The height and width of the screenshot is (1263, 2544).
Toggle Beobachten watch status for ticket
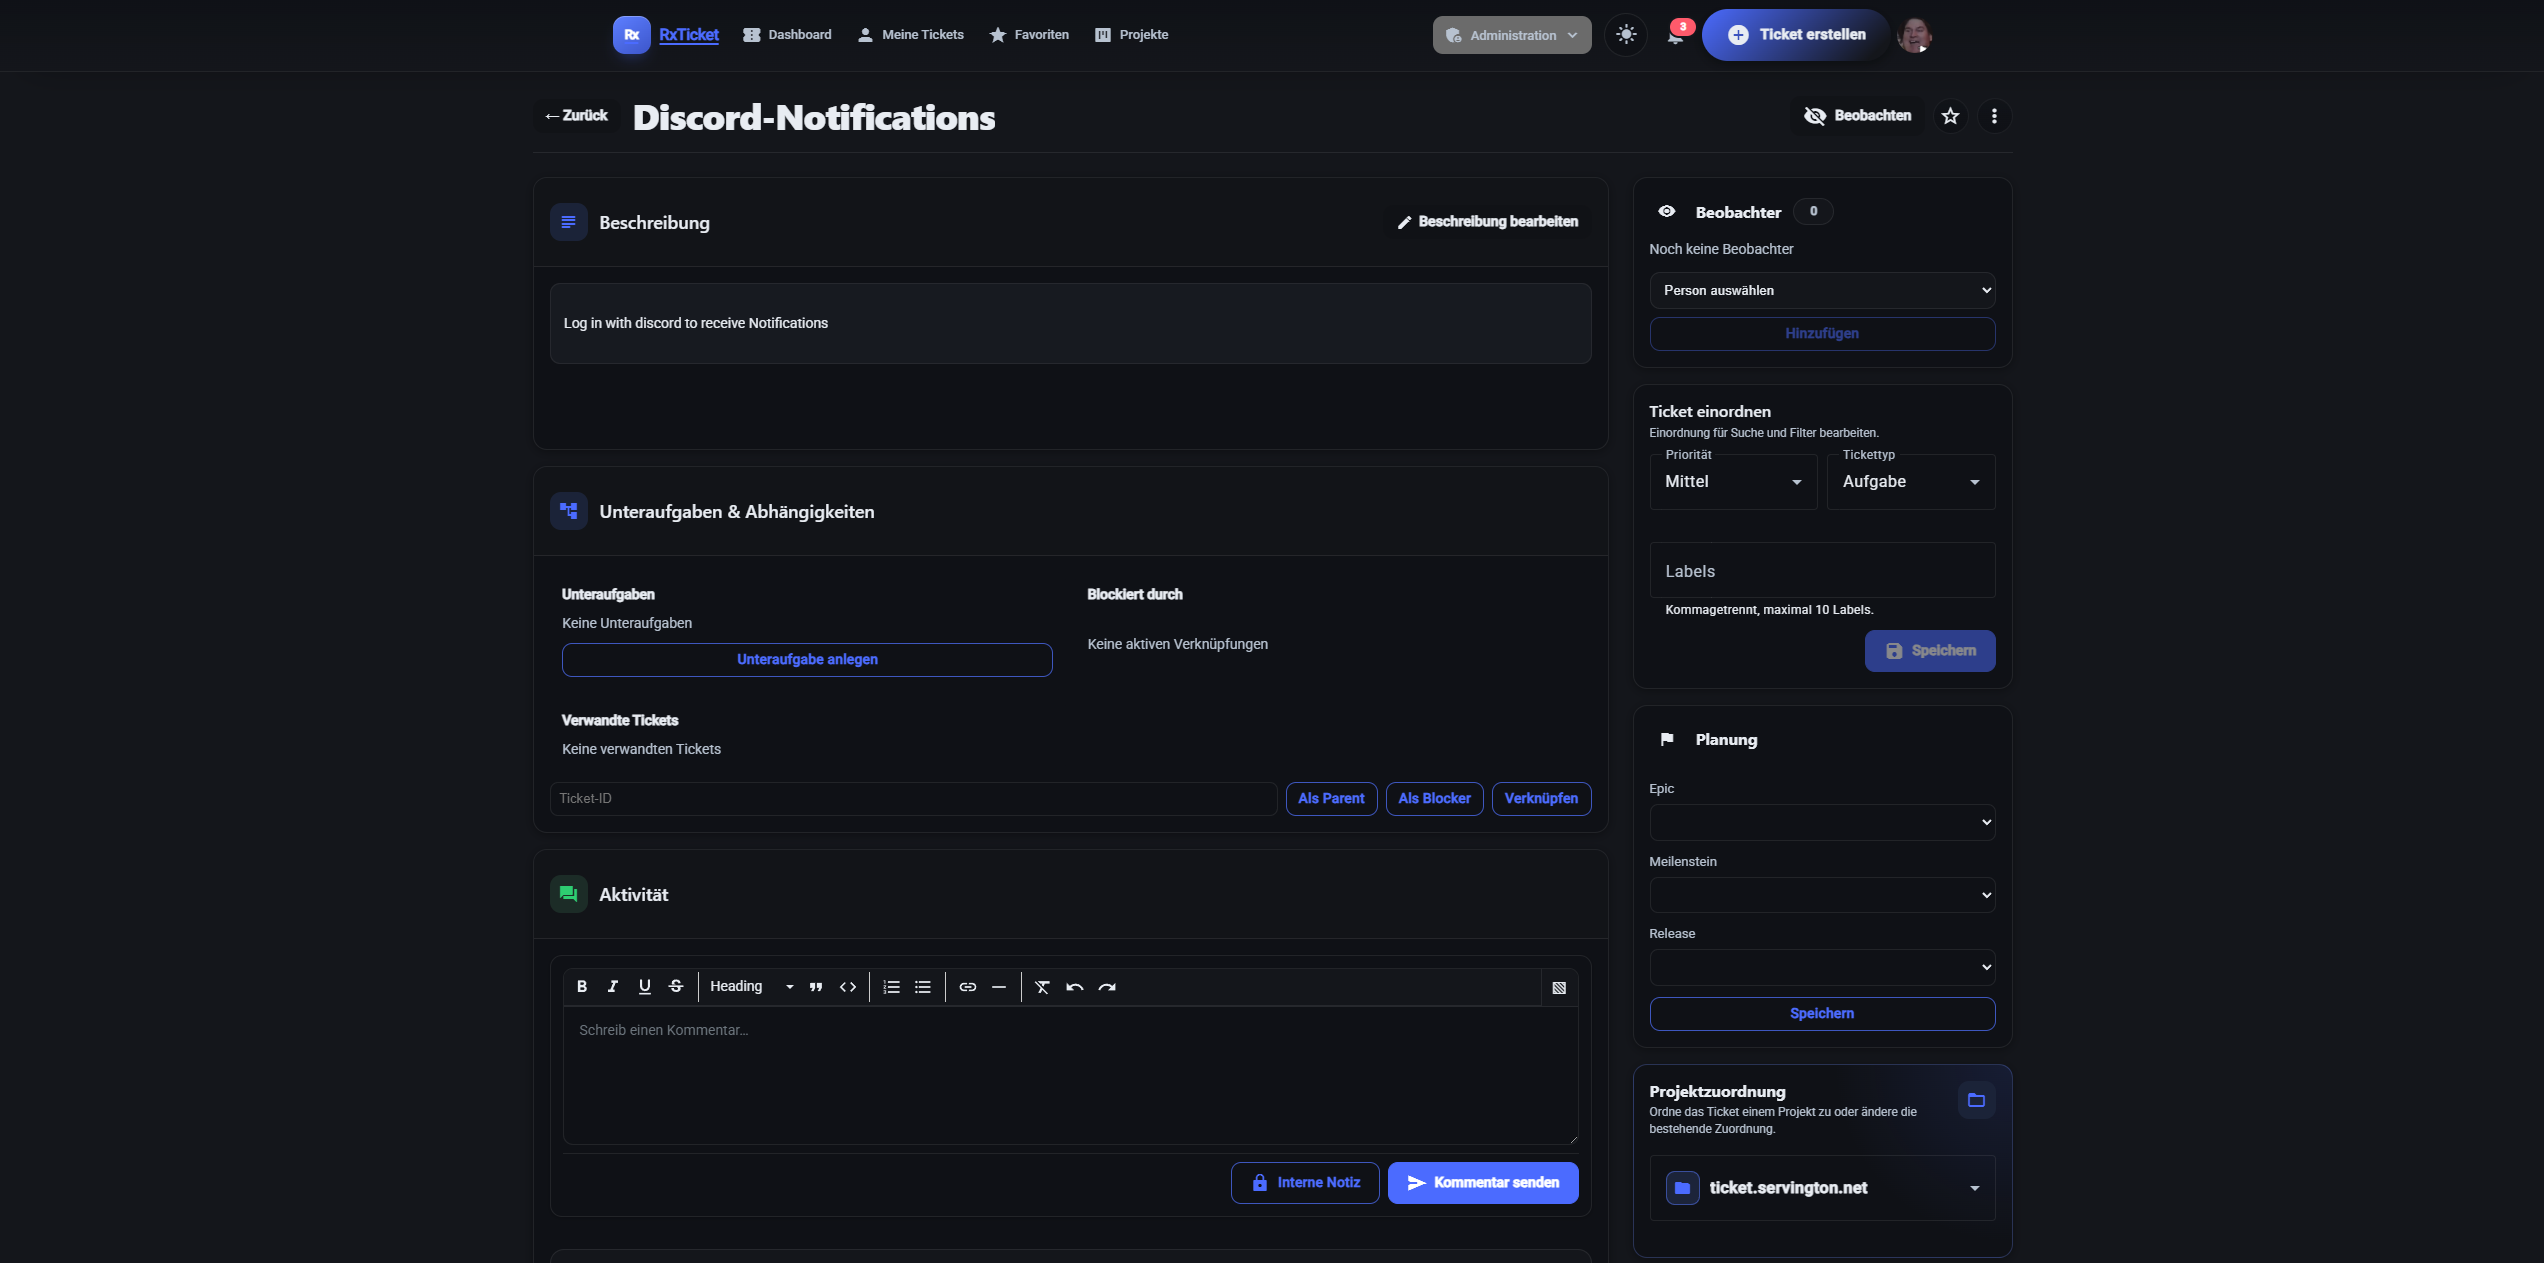1858,116
